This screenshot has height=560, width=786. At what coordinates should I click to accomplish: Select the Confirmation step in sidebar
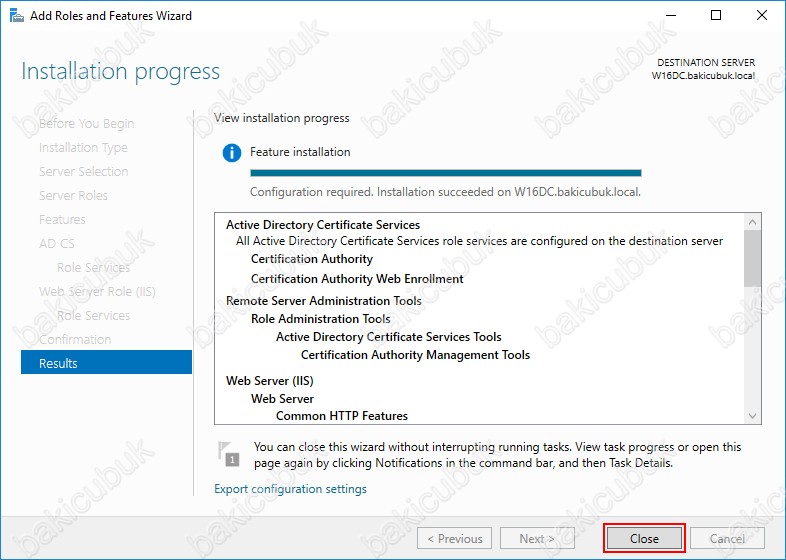tap(75, 339)
